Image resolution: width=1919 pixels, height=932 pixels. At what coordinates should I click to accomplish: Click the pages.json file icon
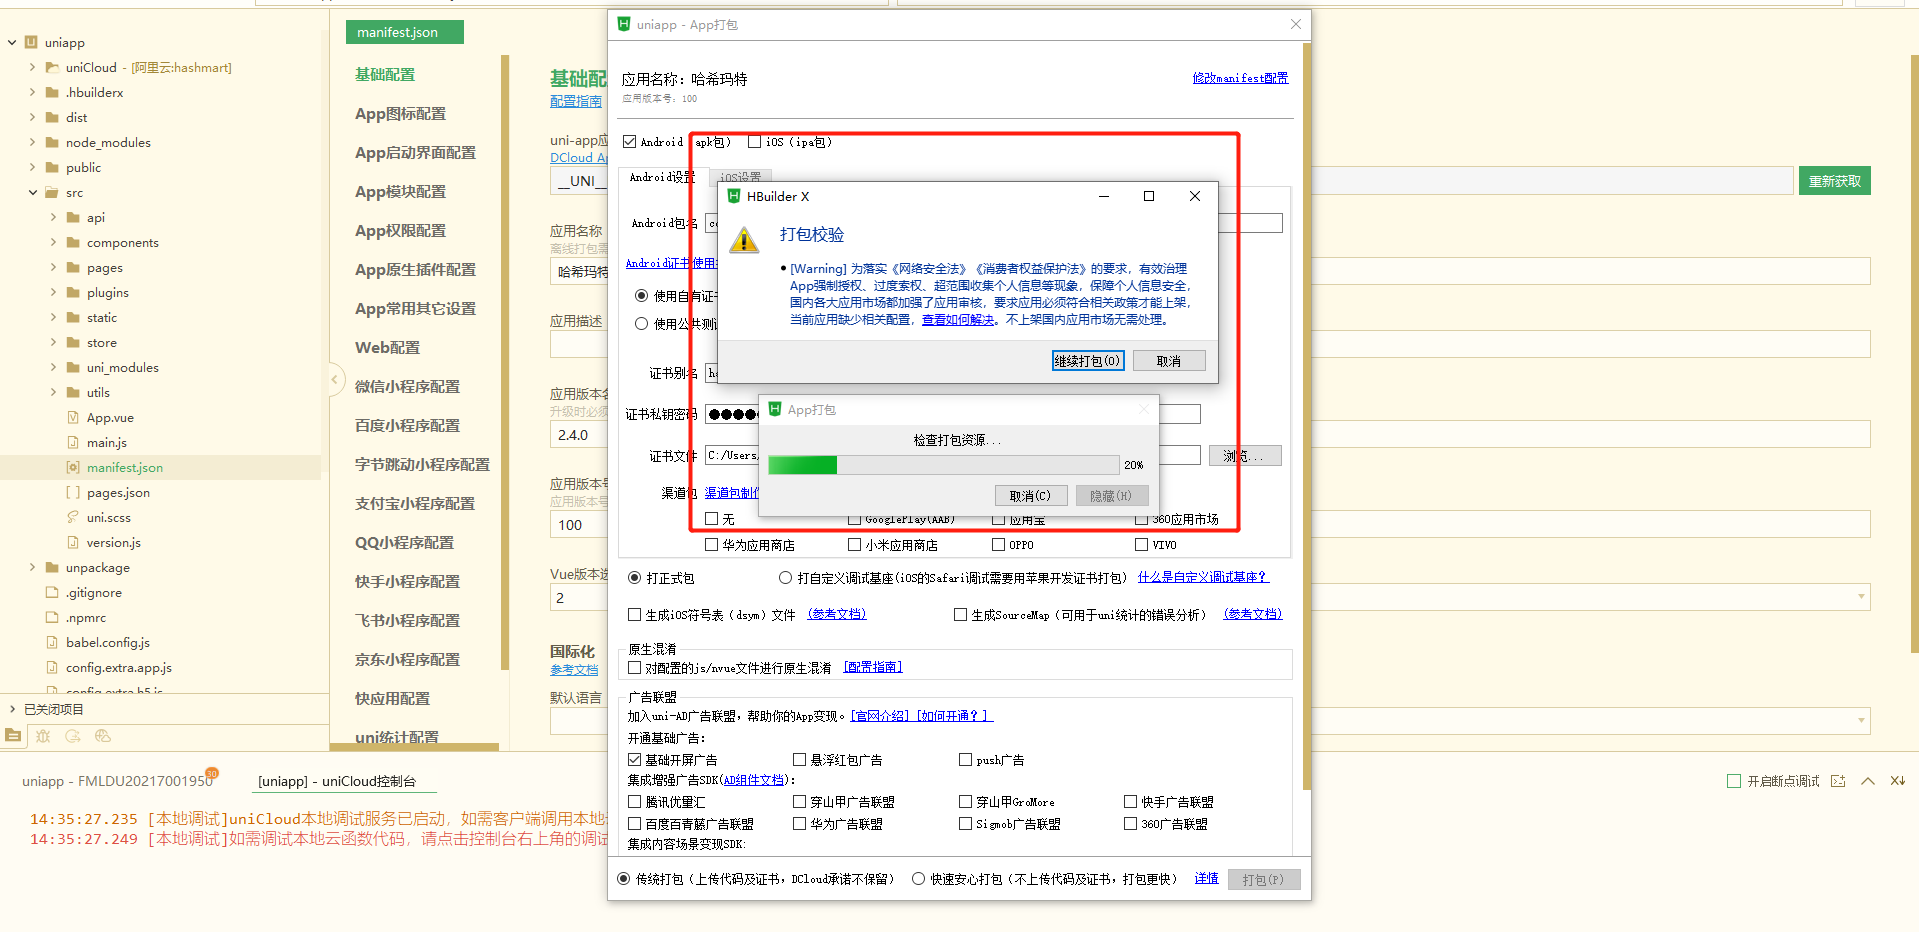coord(73,492)
